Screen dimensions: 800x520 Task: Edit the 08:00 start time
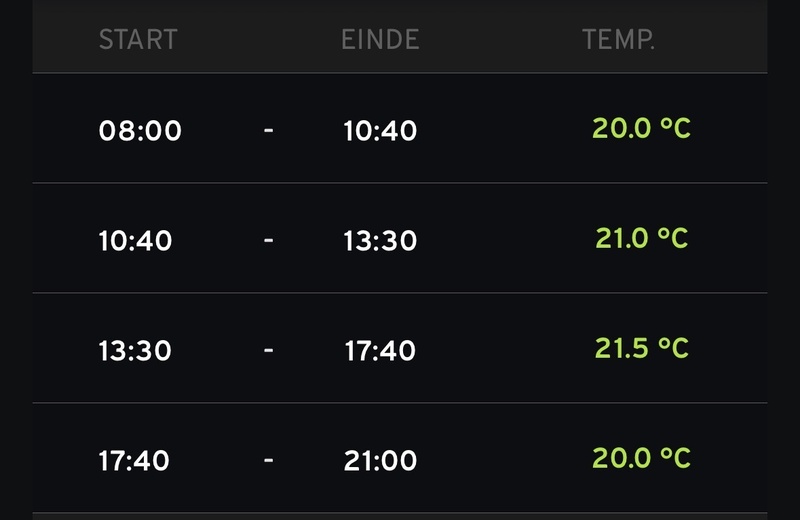140,131
